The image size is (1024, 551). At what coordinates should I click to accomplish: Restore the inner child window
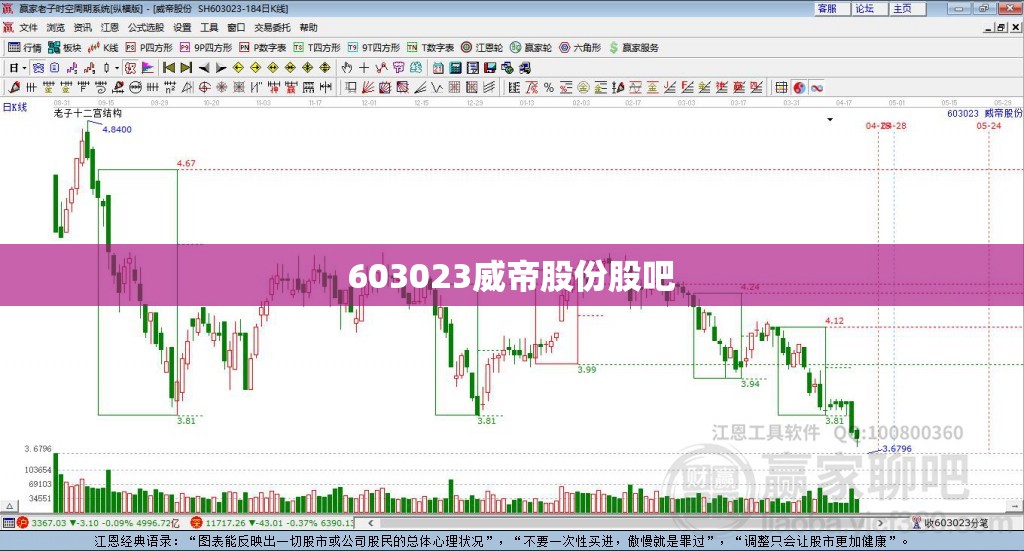(1002, 27)
